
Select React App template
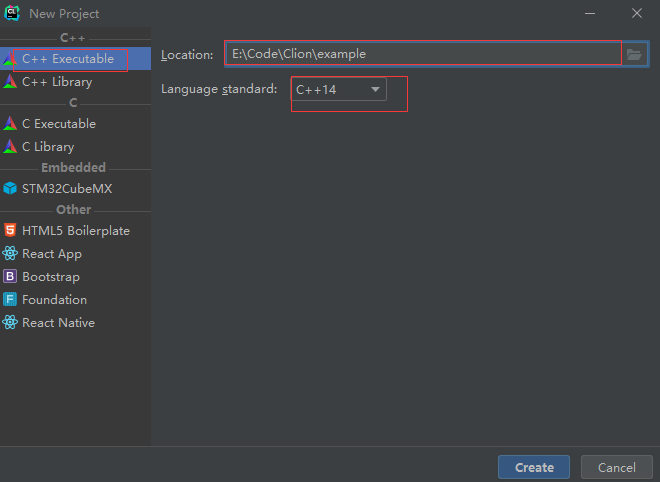point(75,254)
